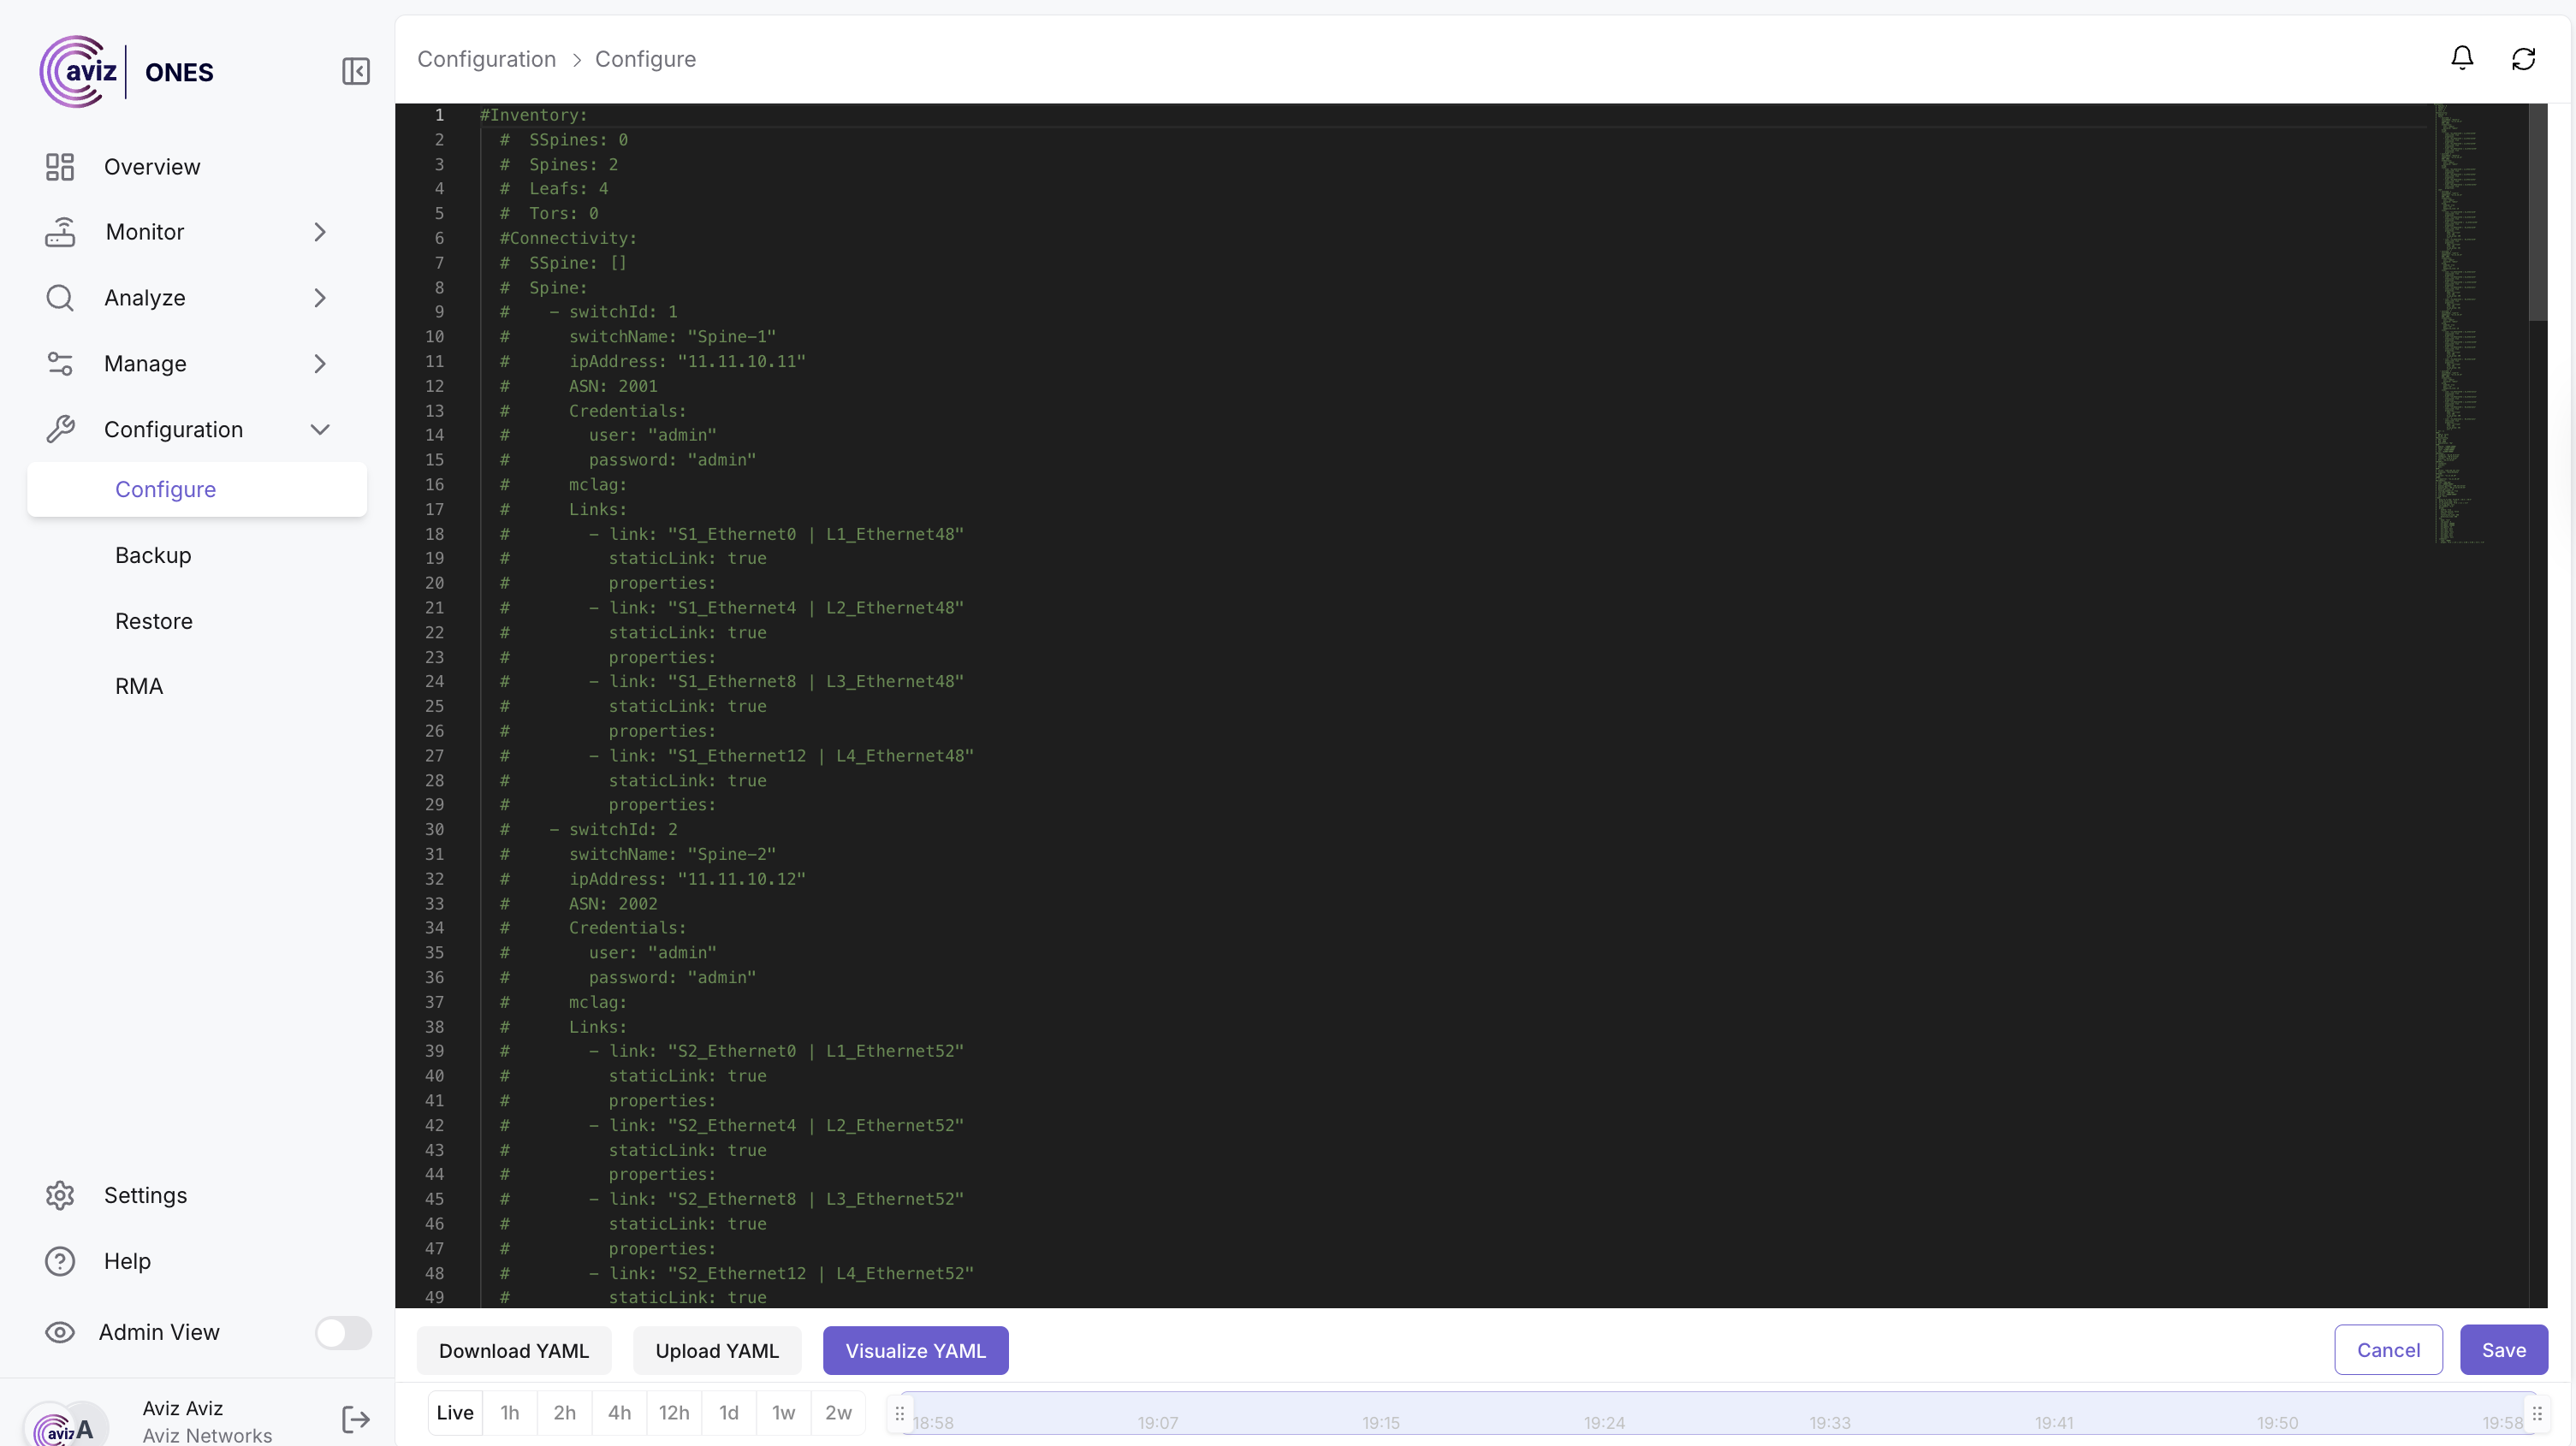Expand the Analyze menu chevron
2576x1446 pixels.
(x=320, y=298)
